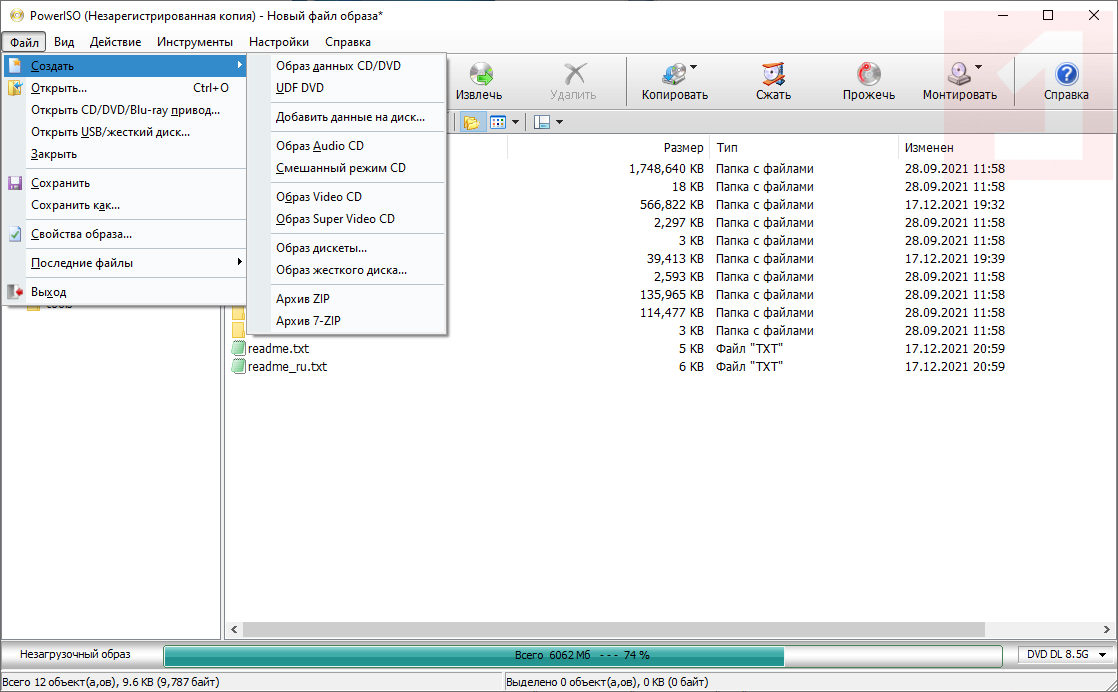Click the right arrow of horizontal scrollbar
The width and height of the screenshot is (1118, 692).
1107,629
